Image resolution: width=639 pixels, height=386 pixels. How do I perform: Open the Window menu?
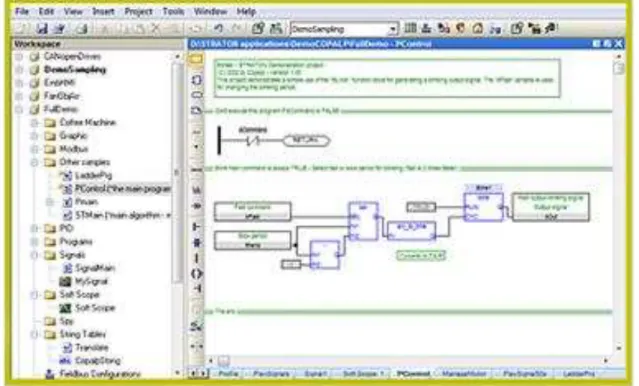[x=210, y=11]
